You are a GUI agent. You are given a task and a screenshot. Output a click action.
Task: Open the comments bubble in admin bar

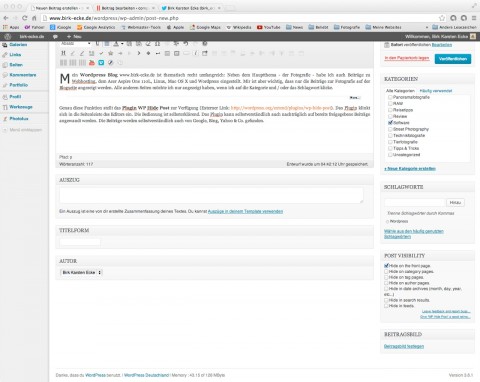point(55,36)
